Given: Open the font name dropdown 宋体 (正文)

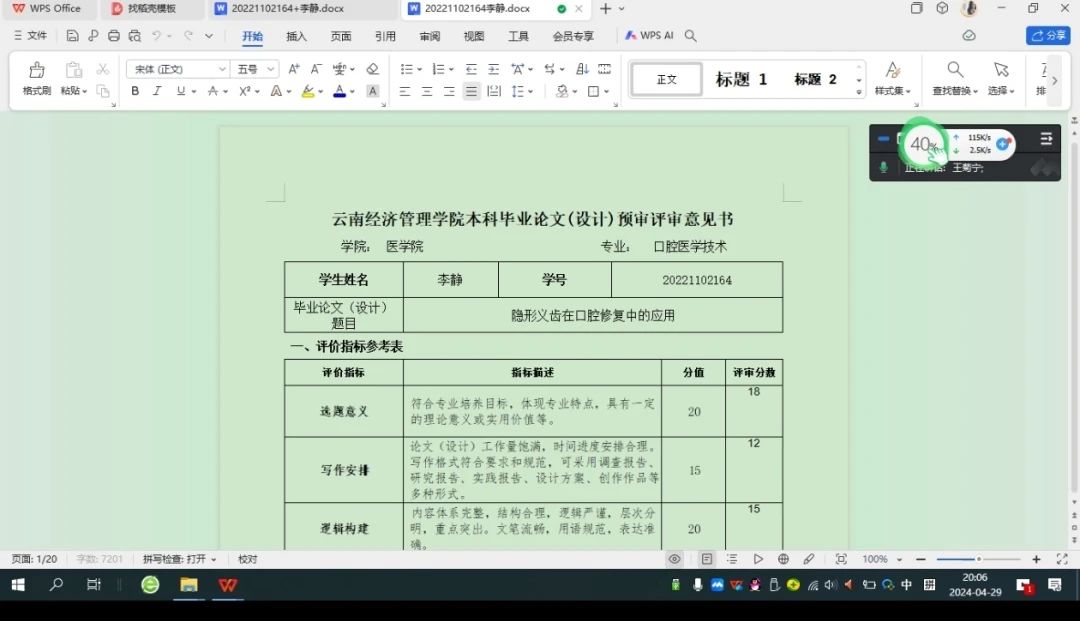Looking at the screenshot, I should click(177, 69).
